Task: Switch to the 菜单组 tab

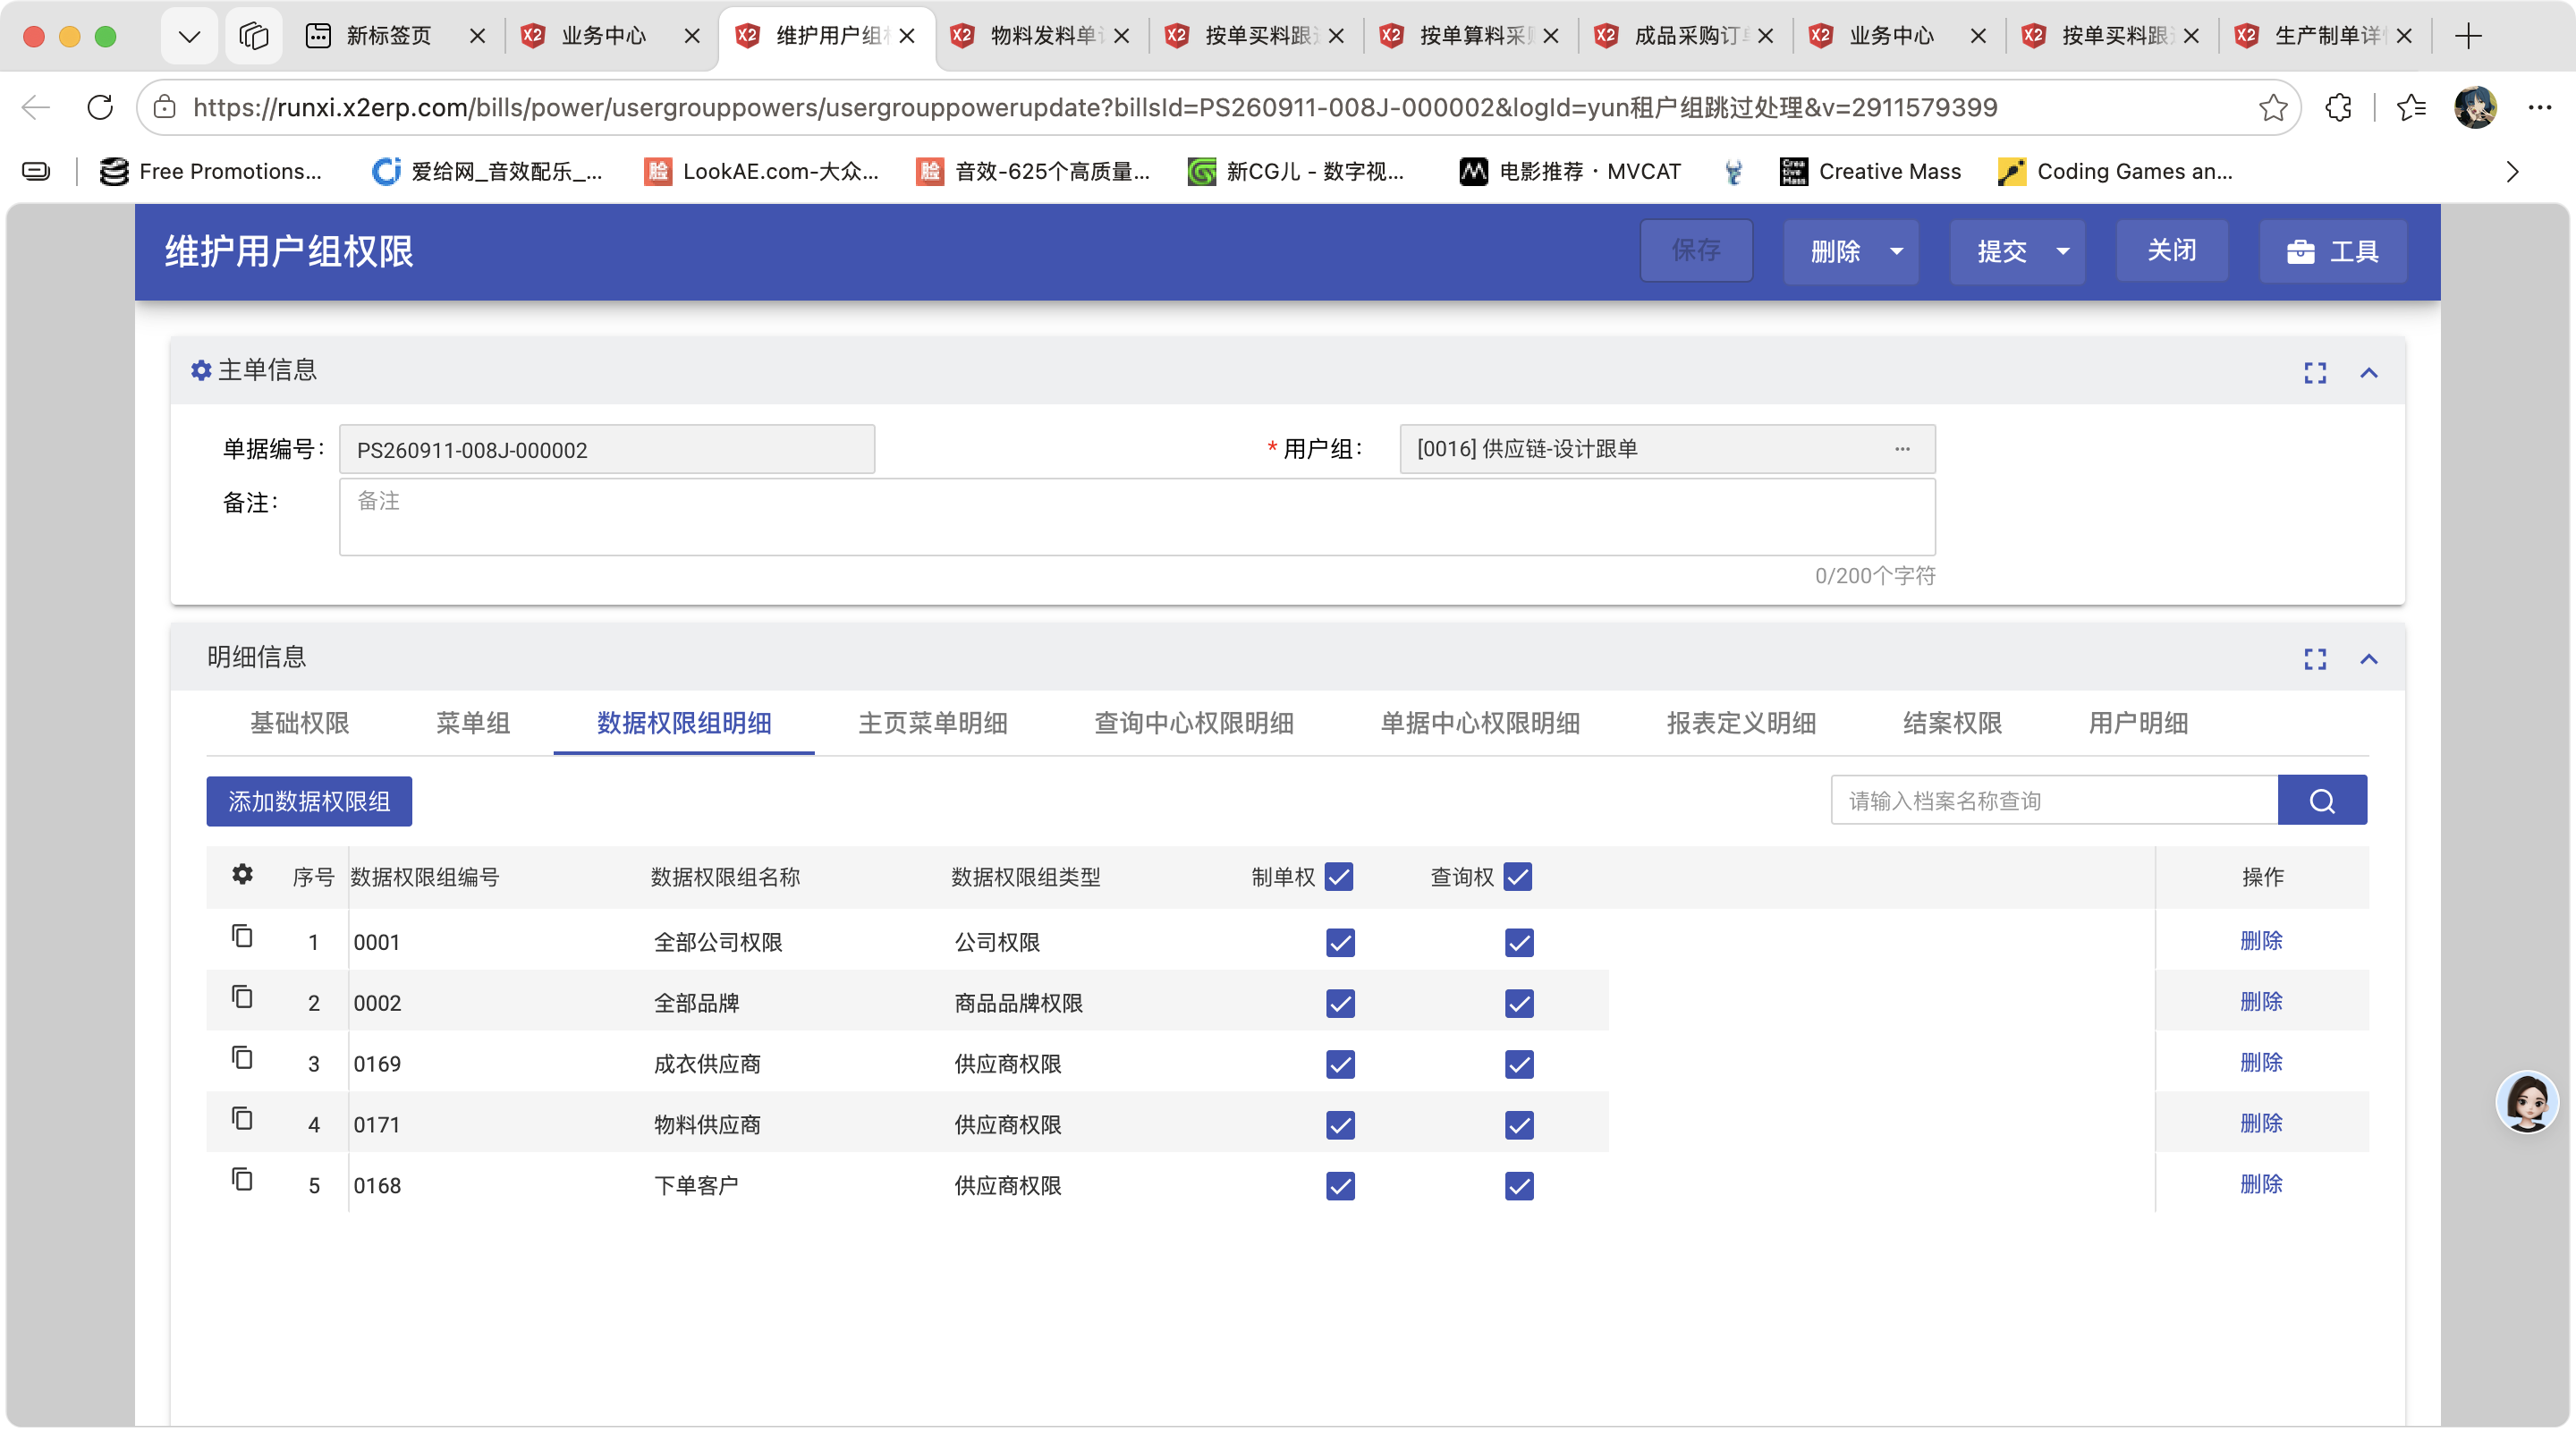Action: (x=473, y=723)
